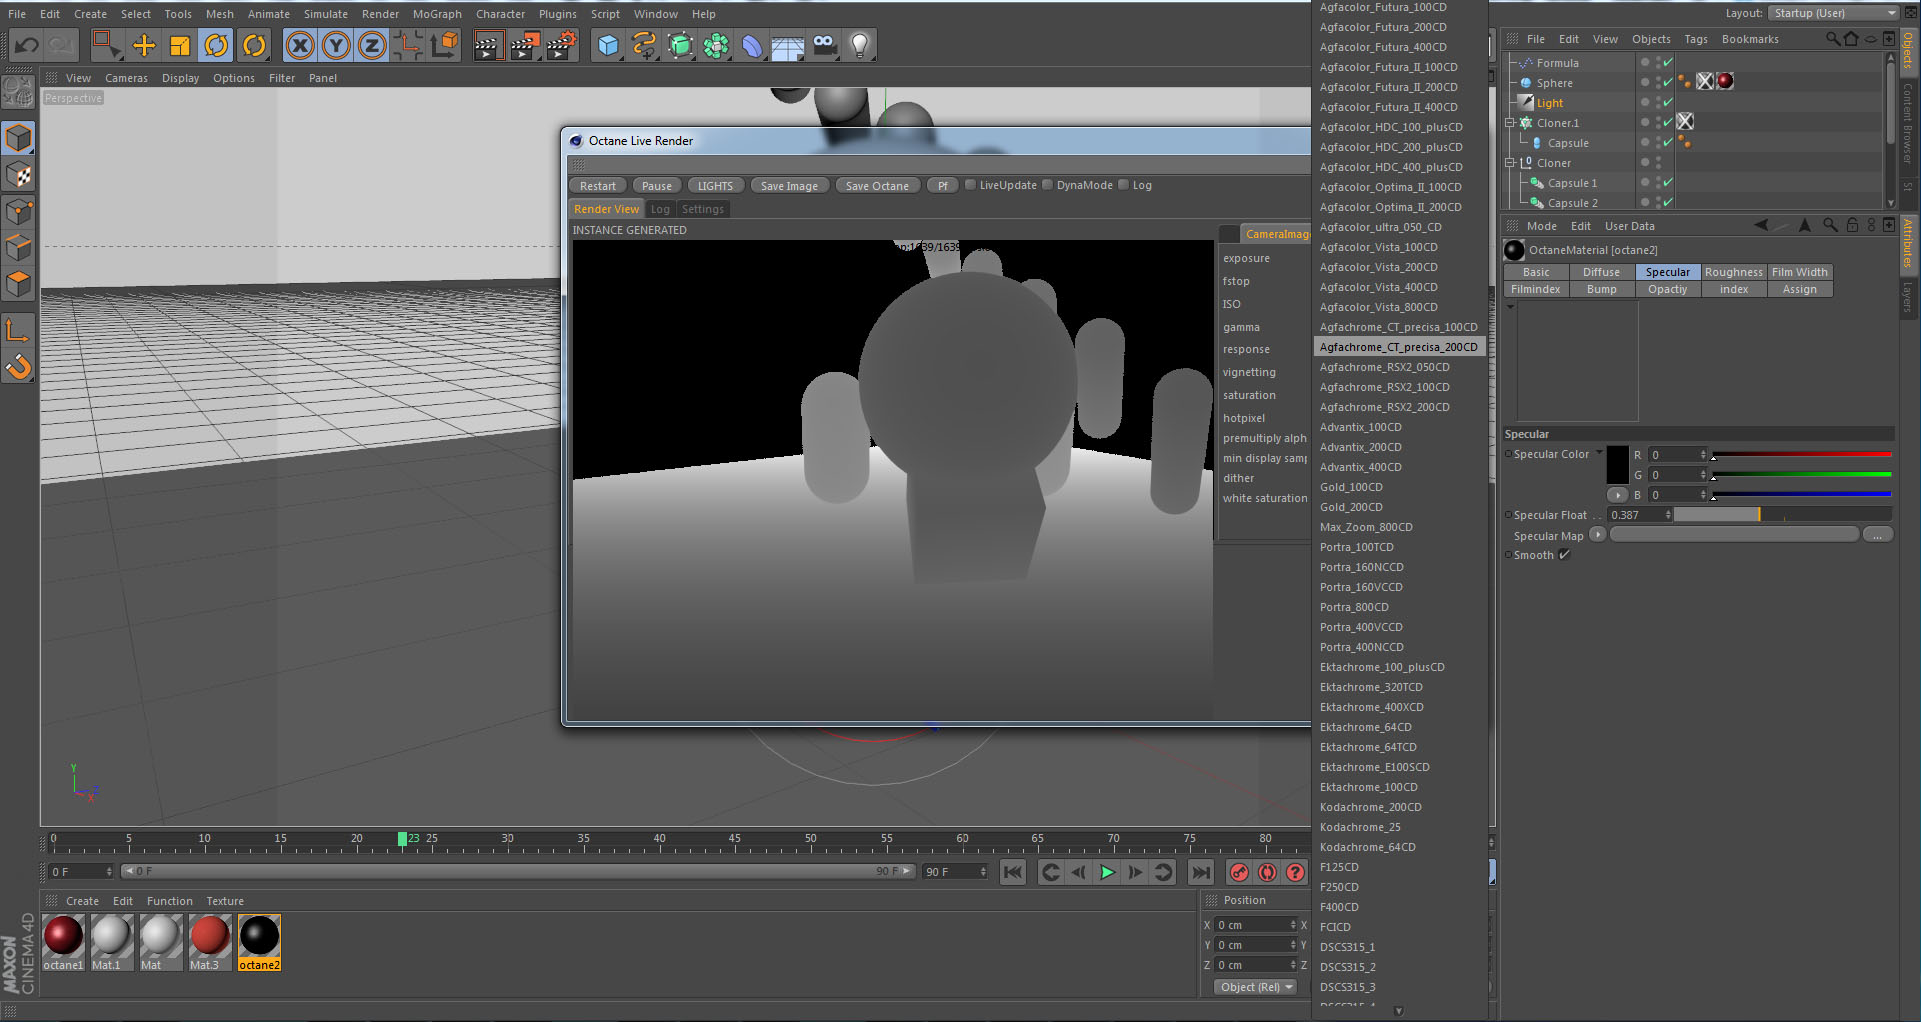The width and height of the screenshot is (1921, 1022).
Task: Click the Pause render button
Action: tap(657, 186)
